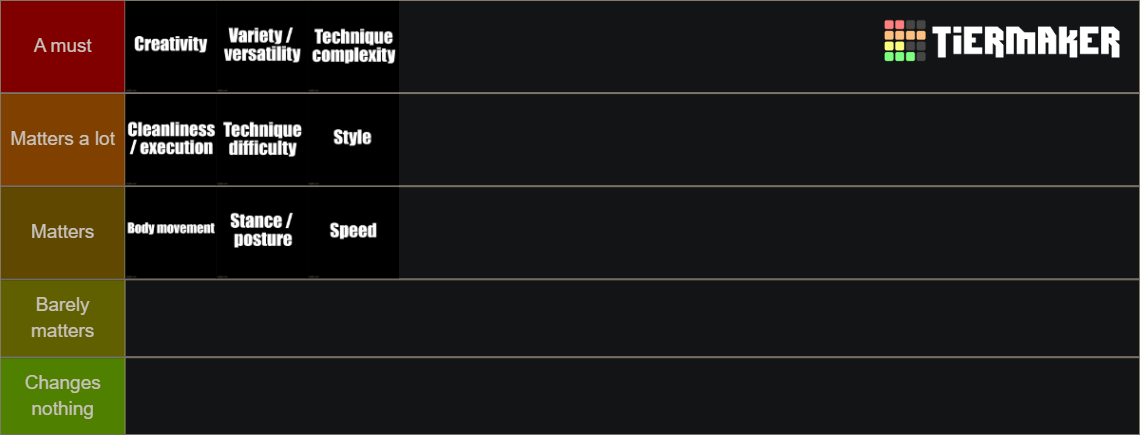Select the Creativity tile

(x=171, y=47)
